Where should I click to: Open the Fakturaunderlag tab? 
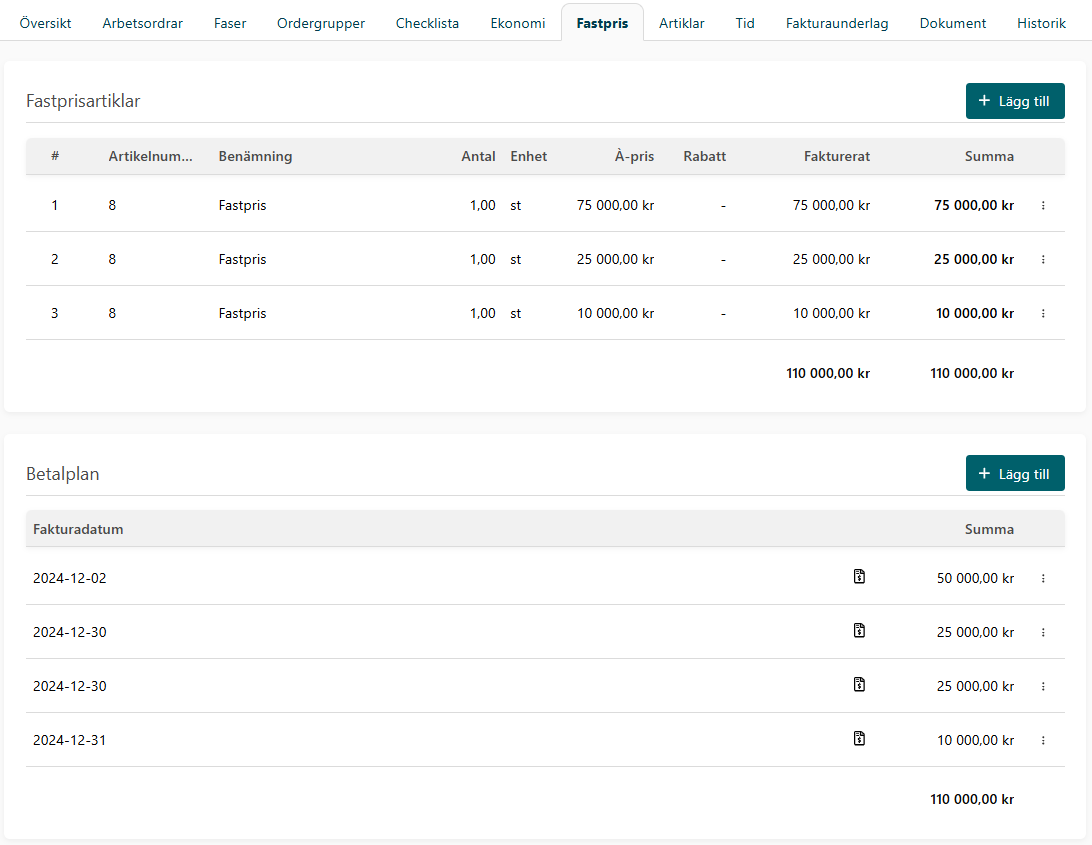pos(836,23)
